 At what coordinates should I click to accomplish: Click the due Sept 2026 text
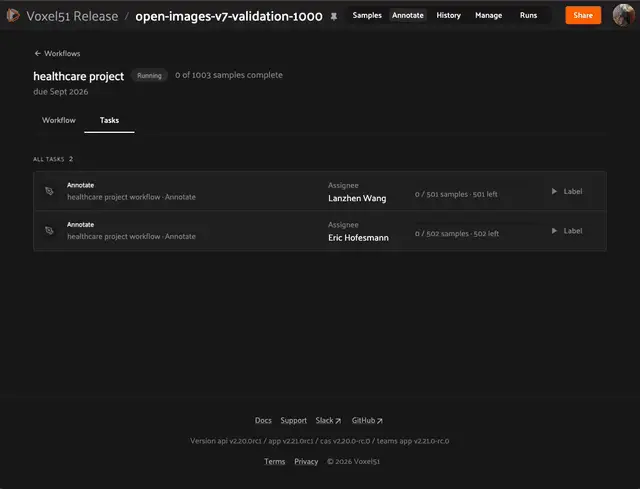(61, 92)
